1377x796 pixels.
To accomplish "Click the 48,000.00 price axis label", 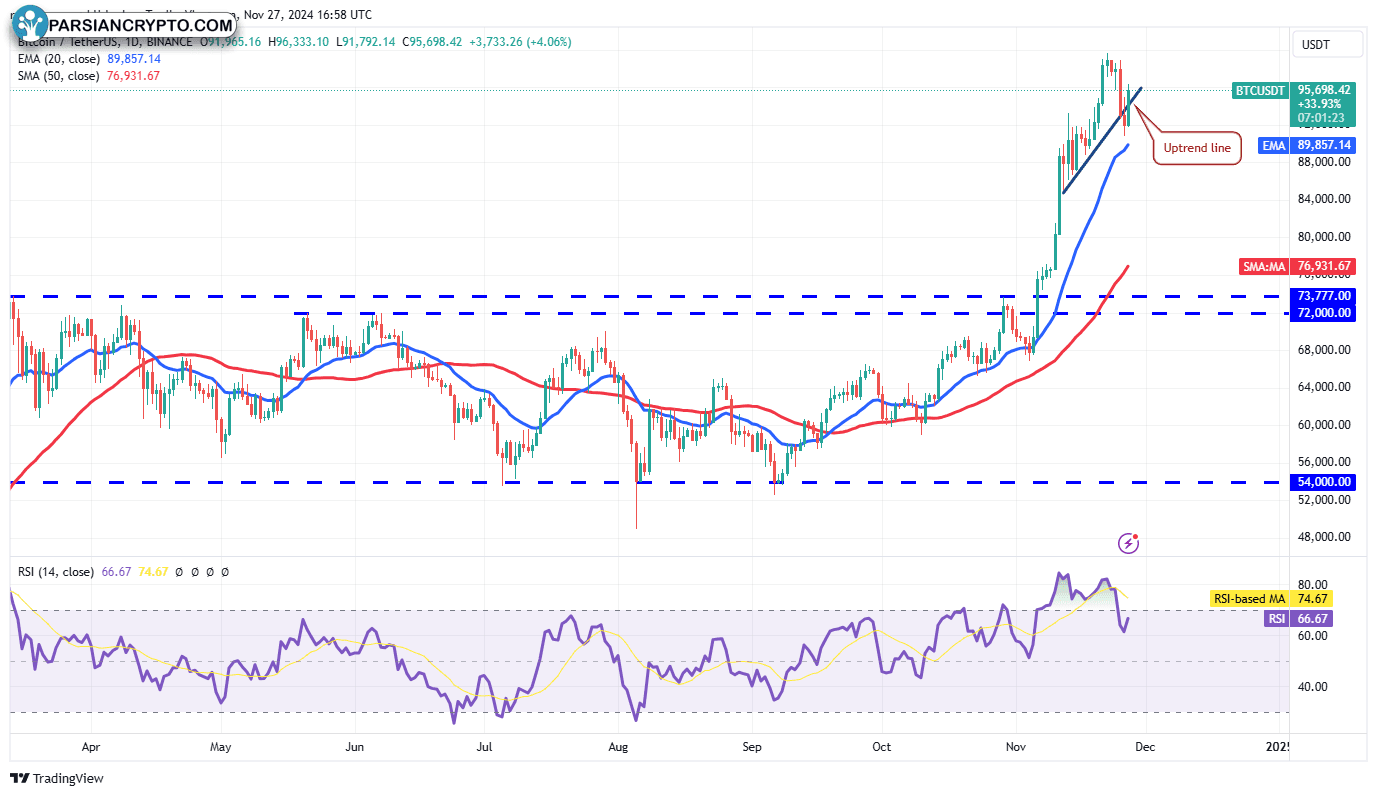I will [x=1325, y=537].
